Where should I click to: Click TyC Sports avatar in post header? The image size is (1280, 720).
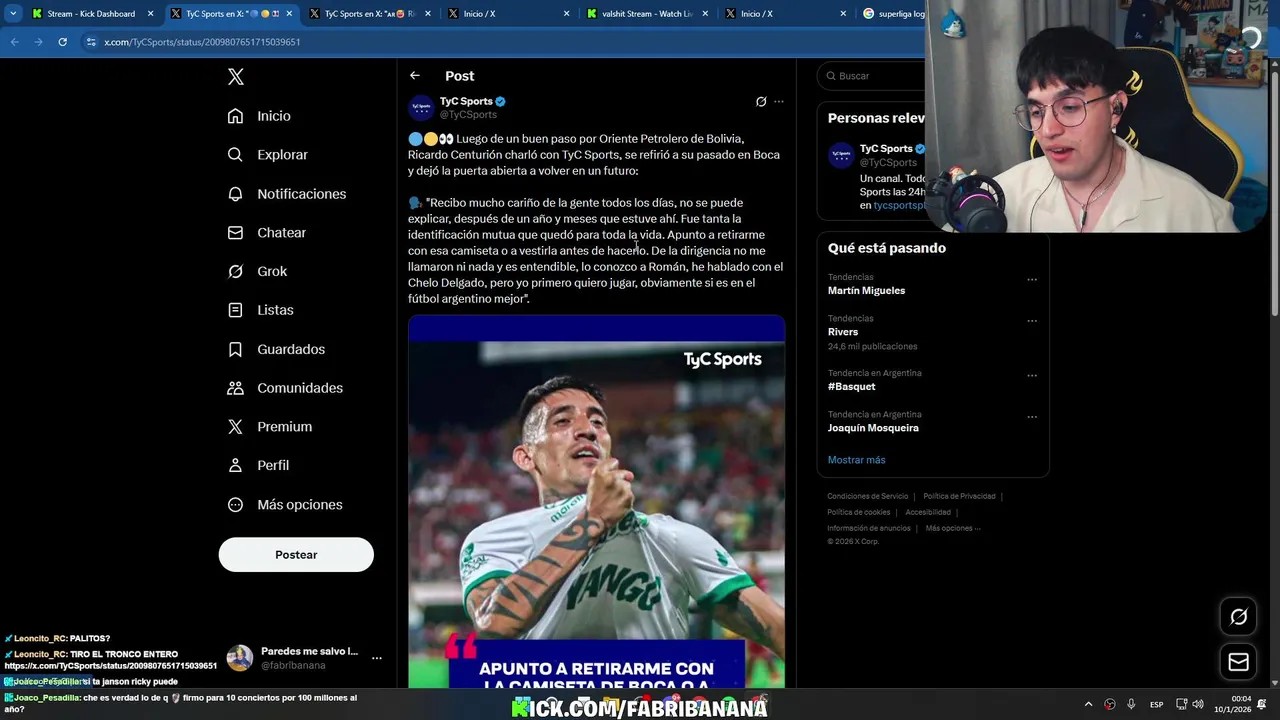421,108
